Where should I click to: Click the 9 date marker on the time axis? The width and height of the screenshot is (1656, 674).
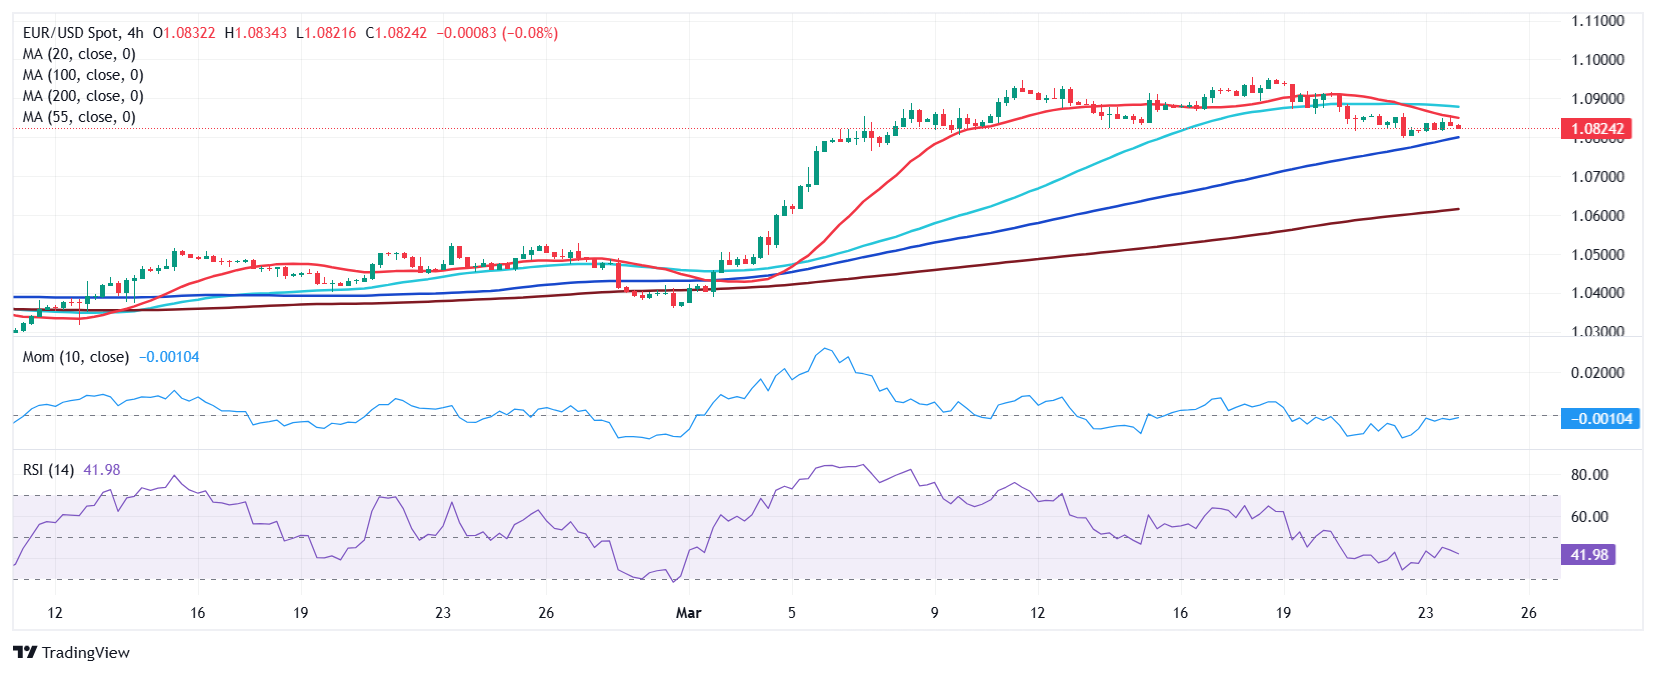pyautogui.click(x=935, y=613)
